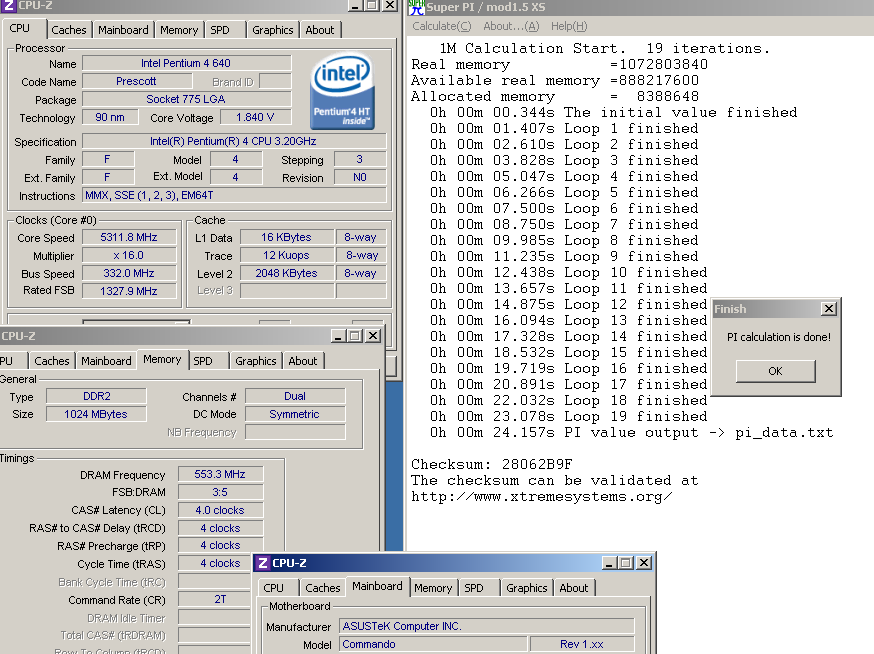Image resolution: width=874 pixels, height=654 pixels.
Task: Open Caches tab in Mainboard CPU-Z window
Action: coord(323,588)
